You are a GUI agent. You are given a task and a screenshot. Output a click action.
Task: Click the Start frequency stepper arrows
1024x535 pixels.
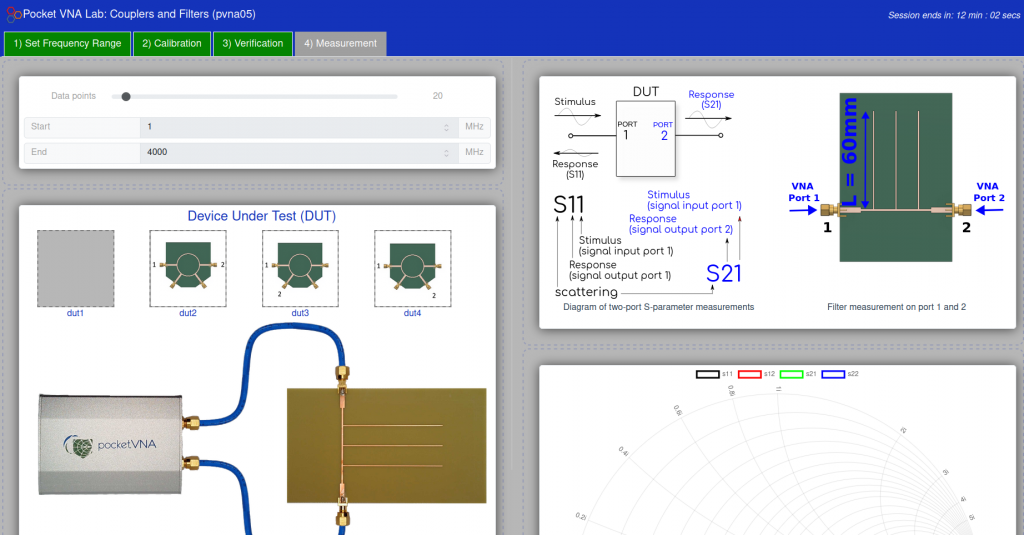(447, 127)
